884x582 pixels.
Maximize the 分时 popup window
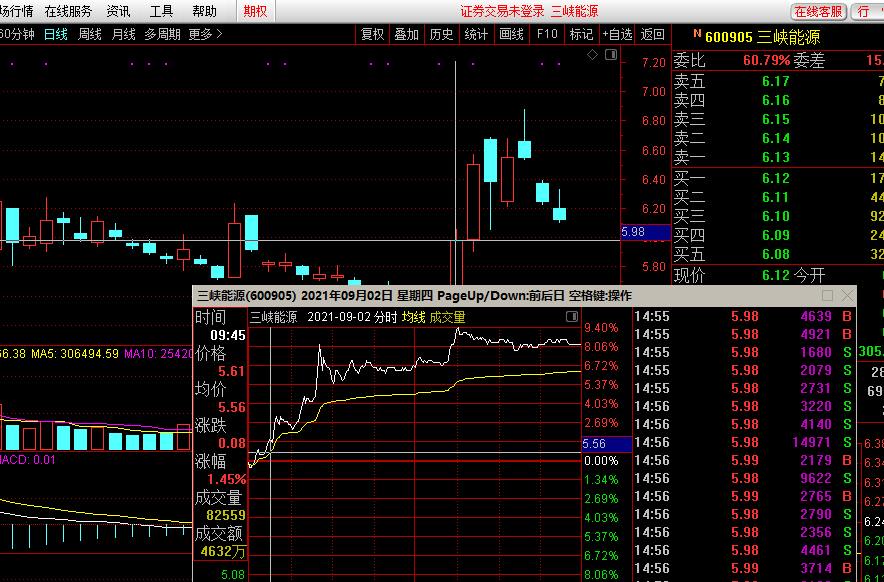coord(828,296)
